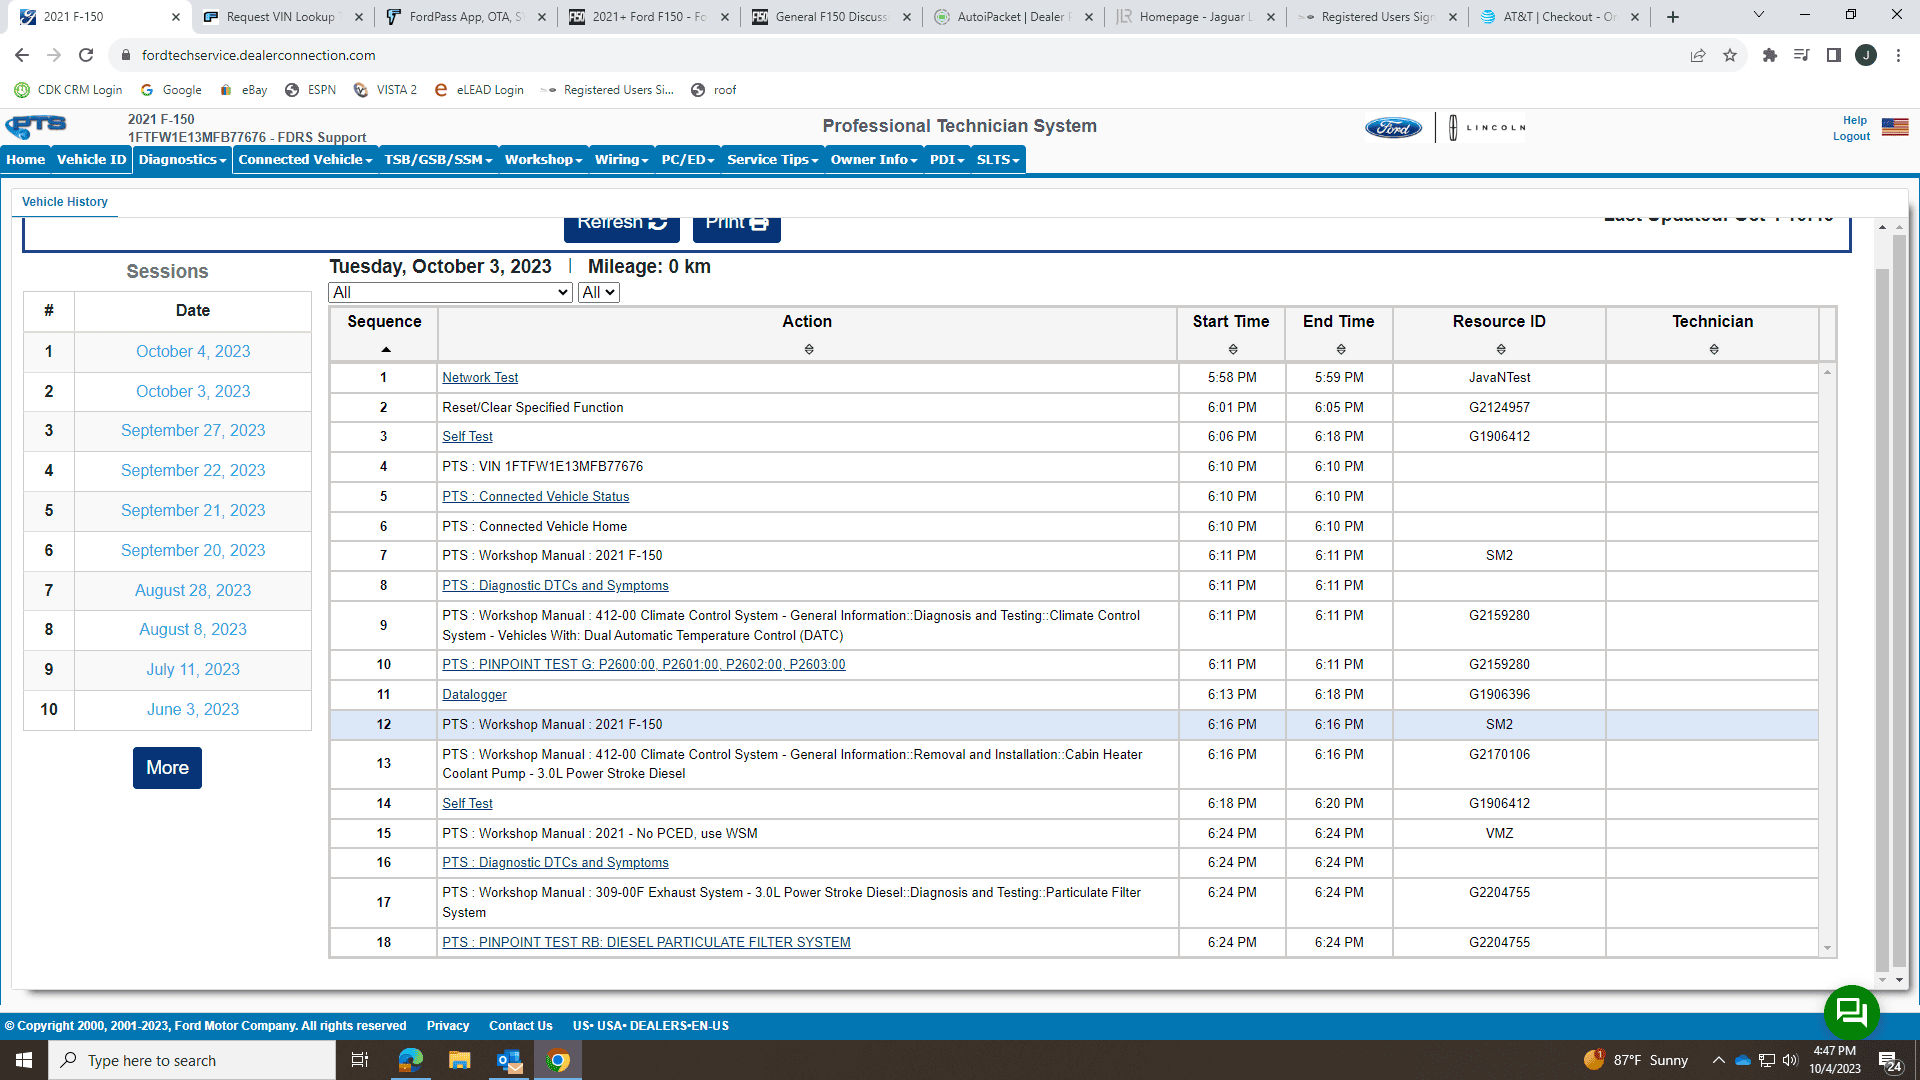Sort by End Time column arrow
This screenshot has width=1920, height=1080.
(1341, 349)
